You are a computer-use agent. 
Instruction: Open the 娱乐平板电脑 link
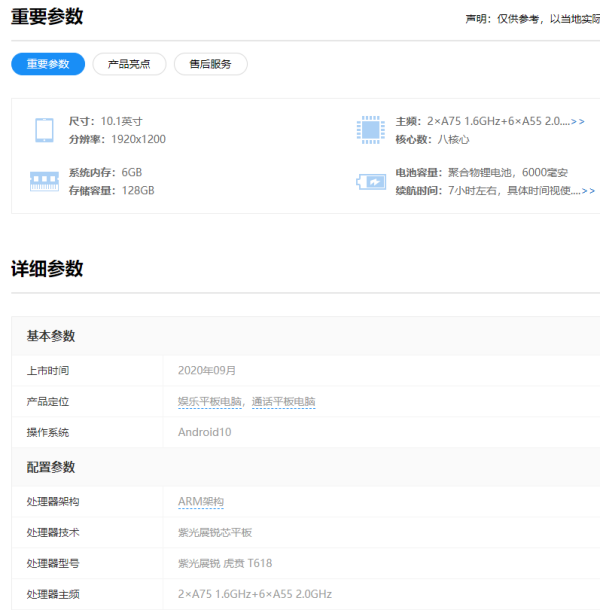209,402
